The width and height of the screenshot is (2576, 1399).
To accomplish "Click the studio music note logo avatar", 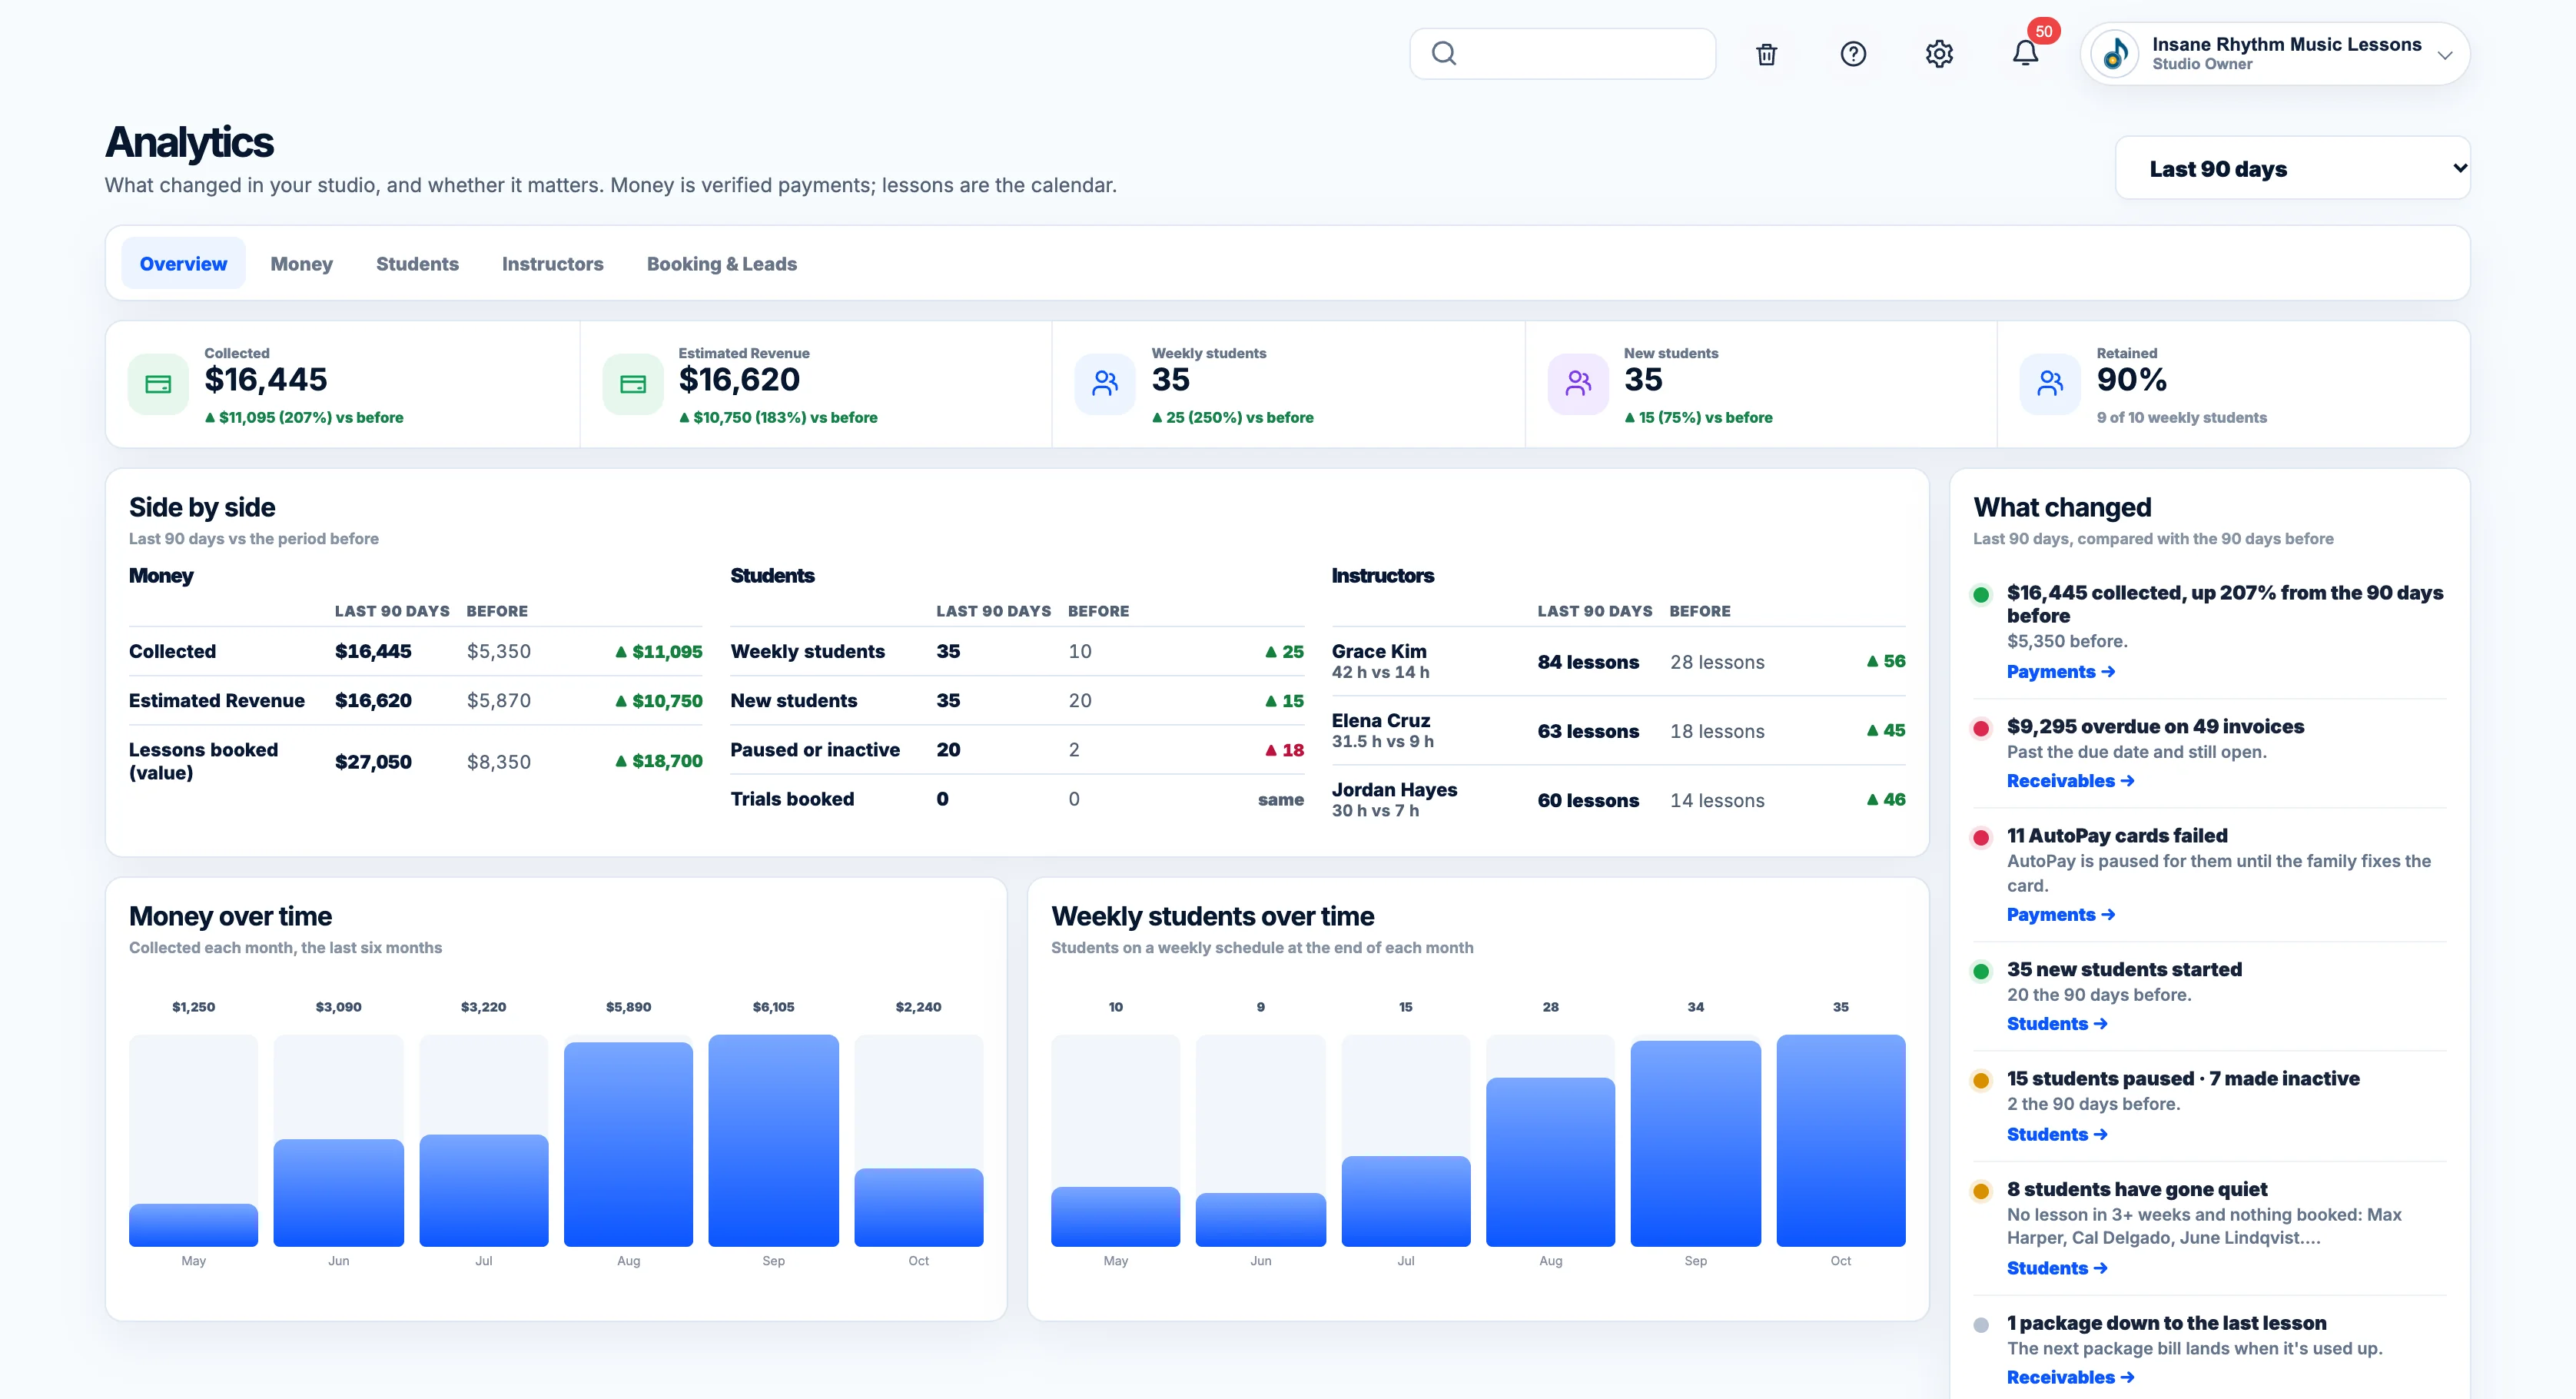I will coord(2115,54).
